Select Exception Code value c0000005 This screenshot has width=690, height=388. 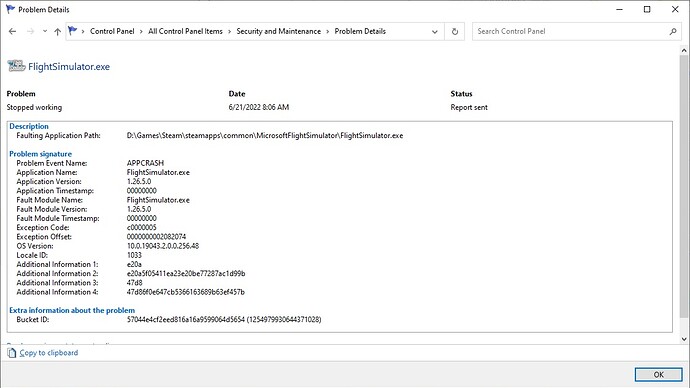tap(141, 227)
